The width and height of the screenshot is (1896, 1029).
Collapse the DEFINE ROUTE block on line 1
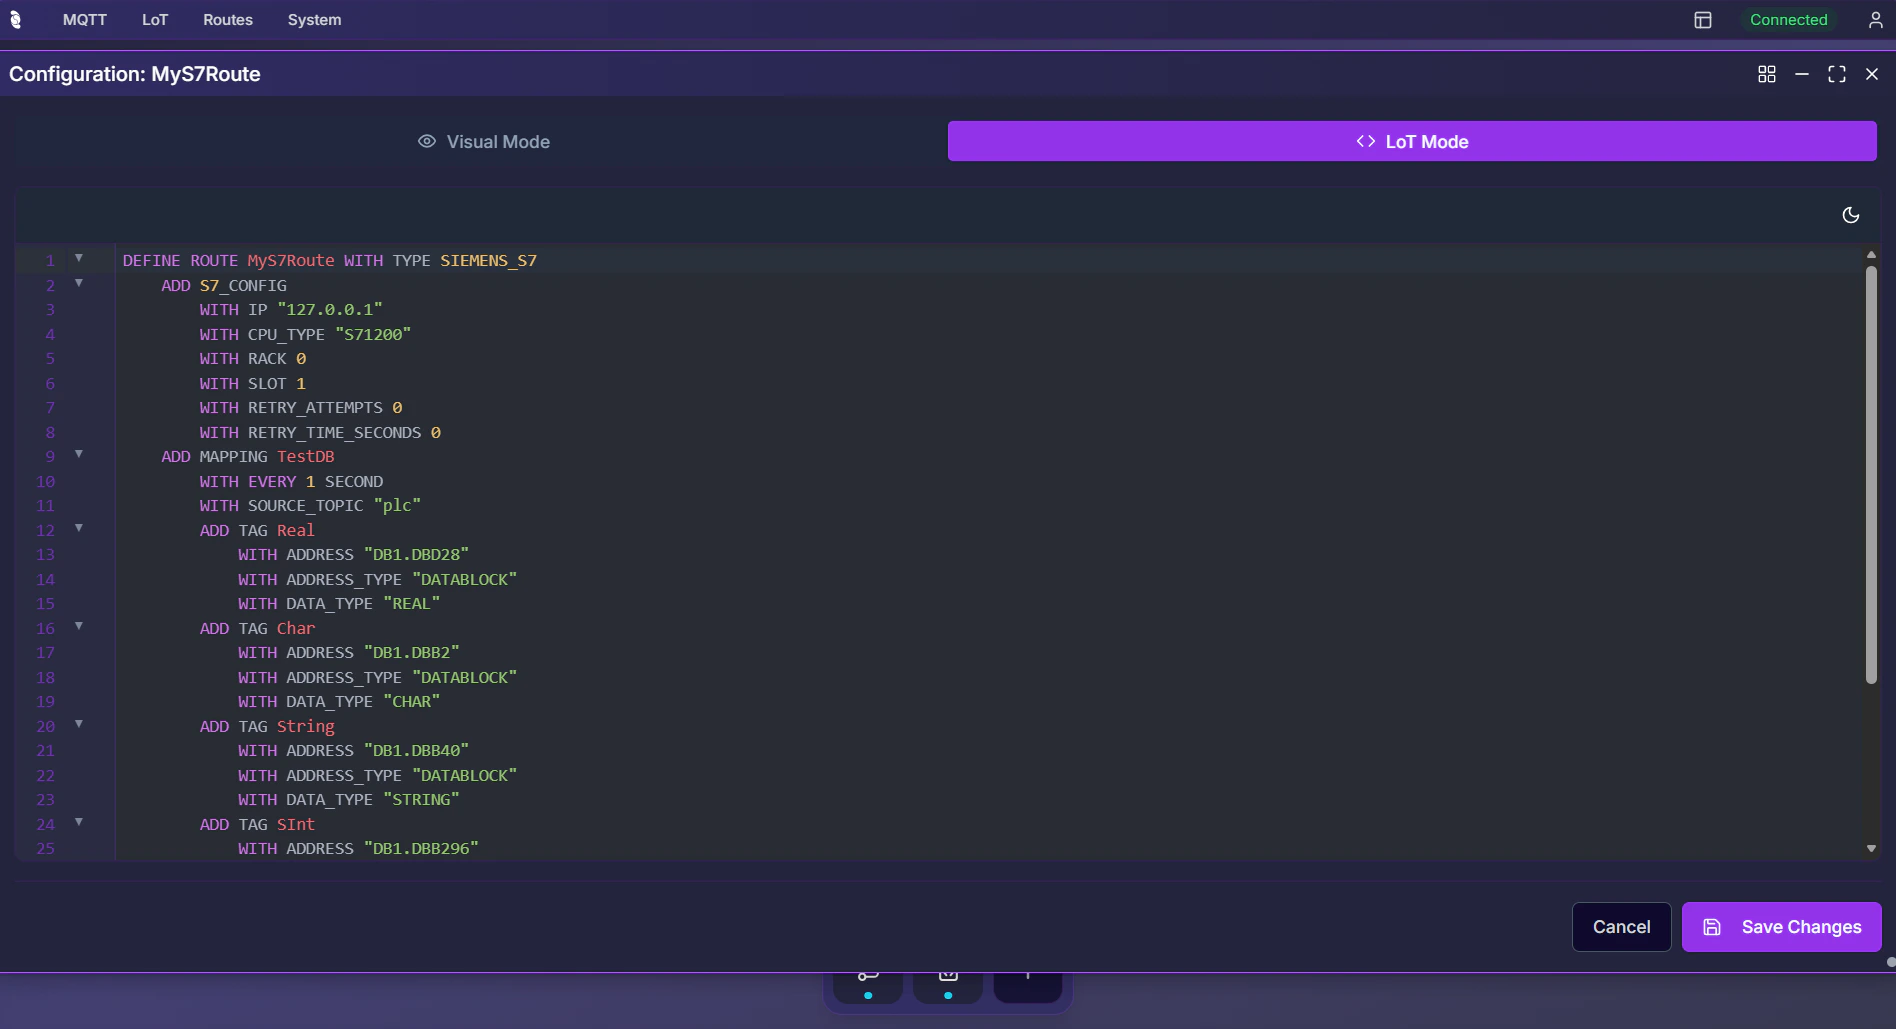click(79, 258)
